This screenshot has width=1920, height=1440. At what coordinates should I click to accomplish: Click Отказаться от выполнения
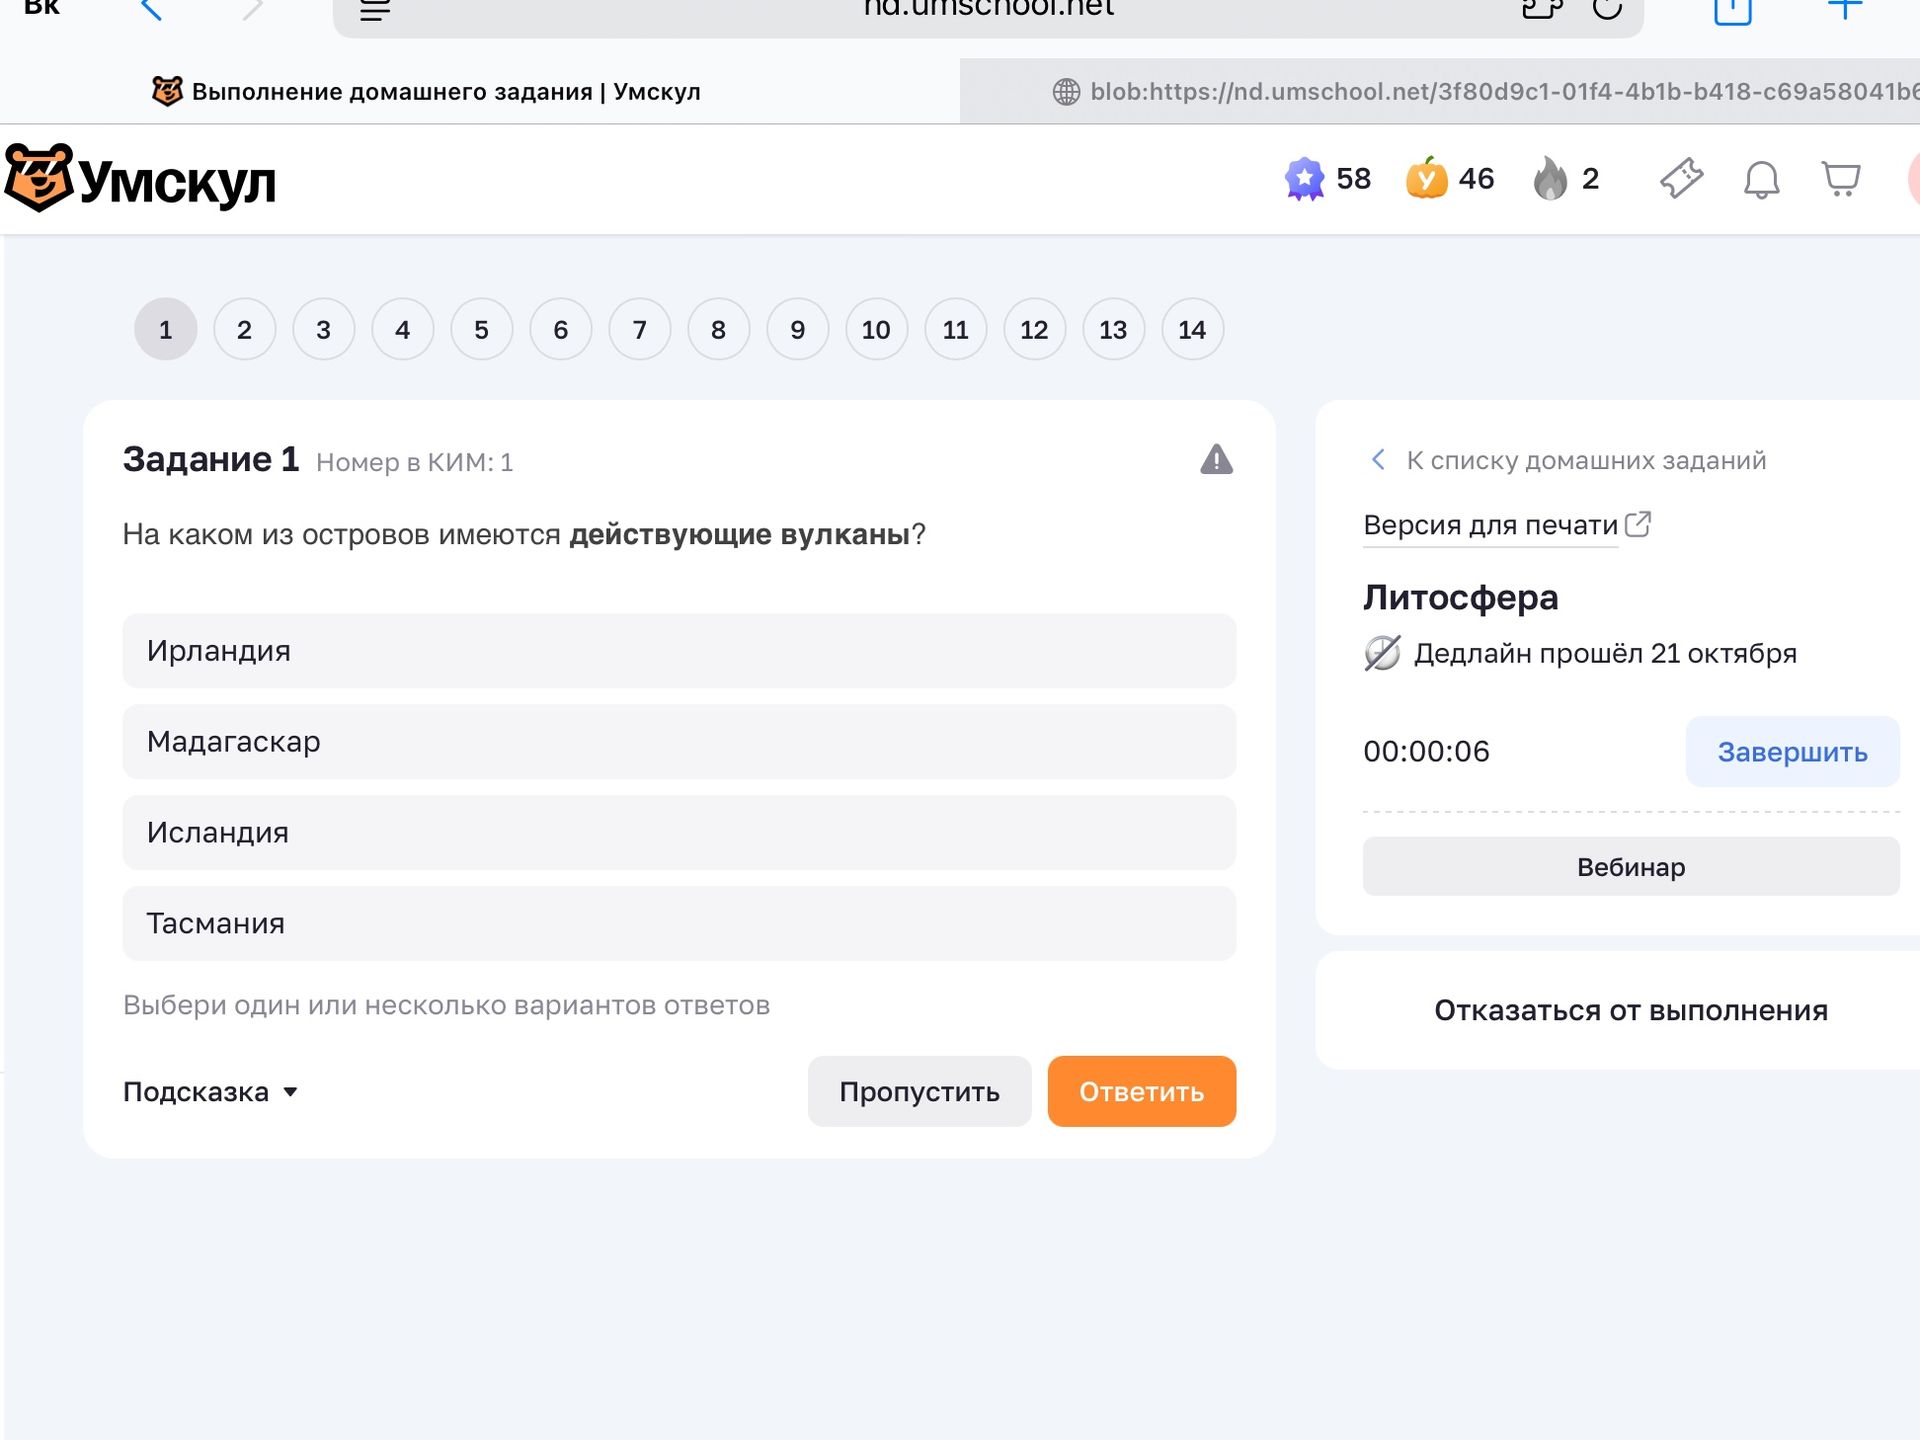click(1631, 1011)
